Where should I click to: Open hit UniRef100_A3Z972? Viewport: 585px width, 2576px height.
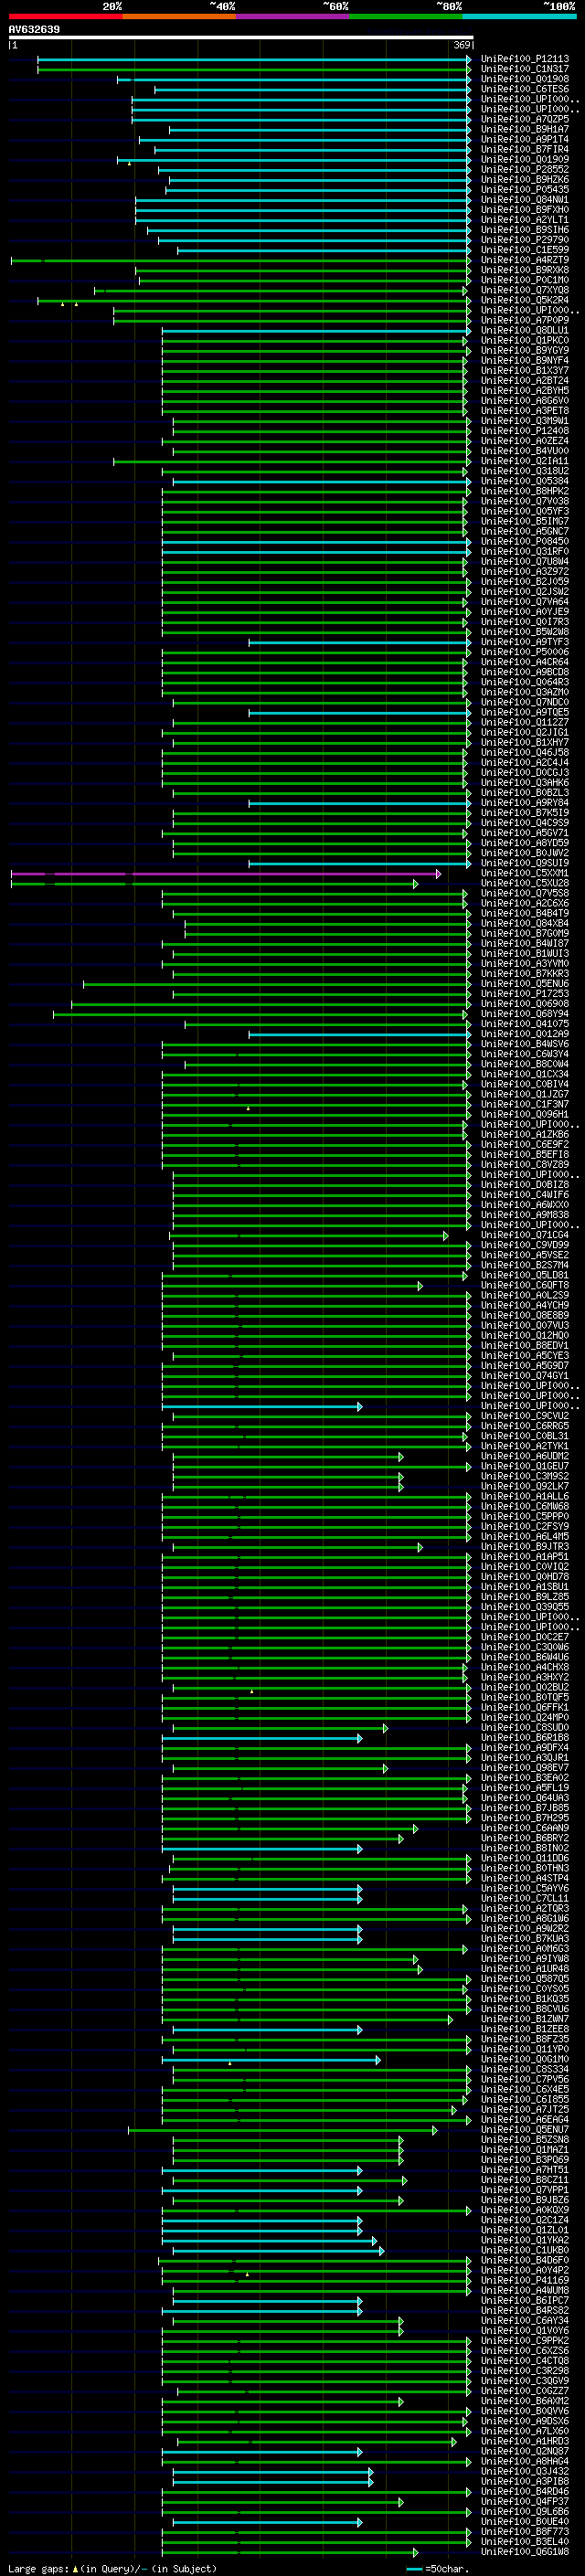[525, 571]
